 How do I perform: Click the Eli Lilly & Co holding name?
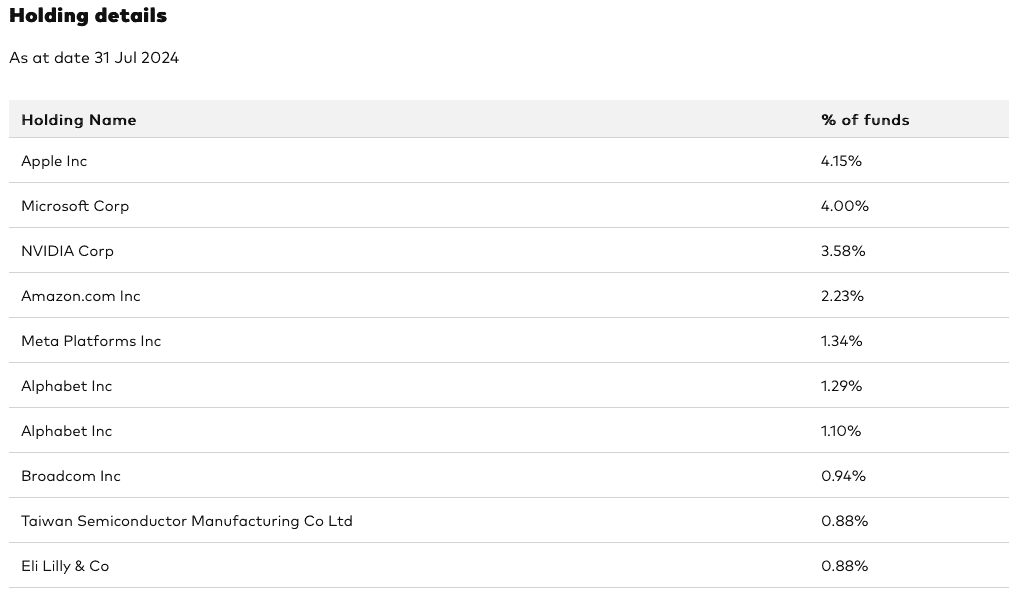(x=65, y=566)
